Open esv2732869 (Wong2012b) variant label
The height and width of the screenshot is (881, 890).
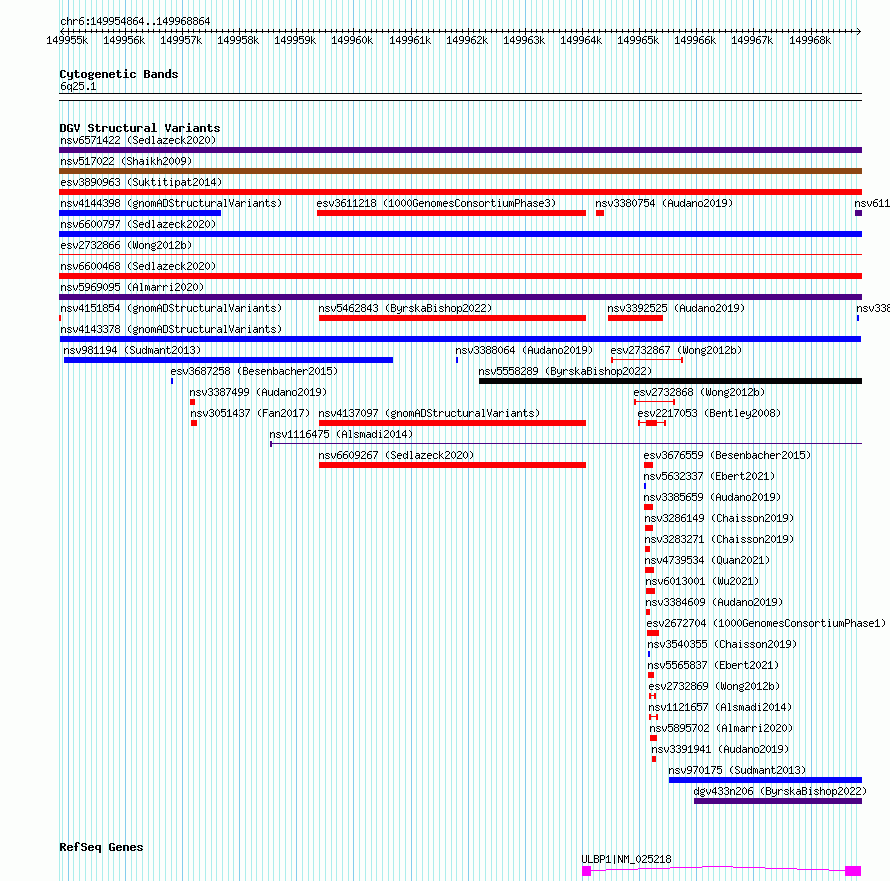pos(715,686)
